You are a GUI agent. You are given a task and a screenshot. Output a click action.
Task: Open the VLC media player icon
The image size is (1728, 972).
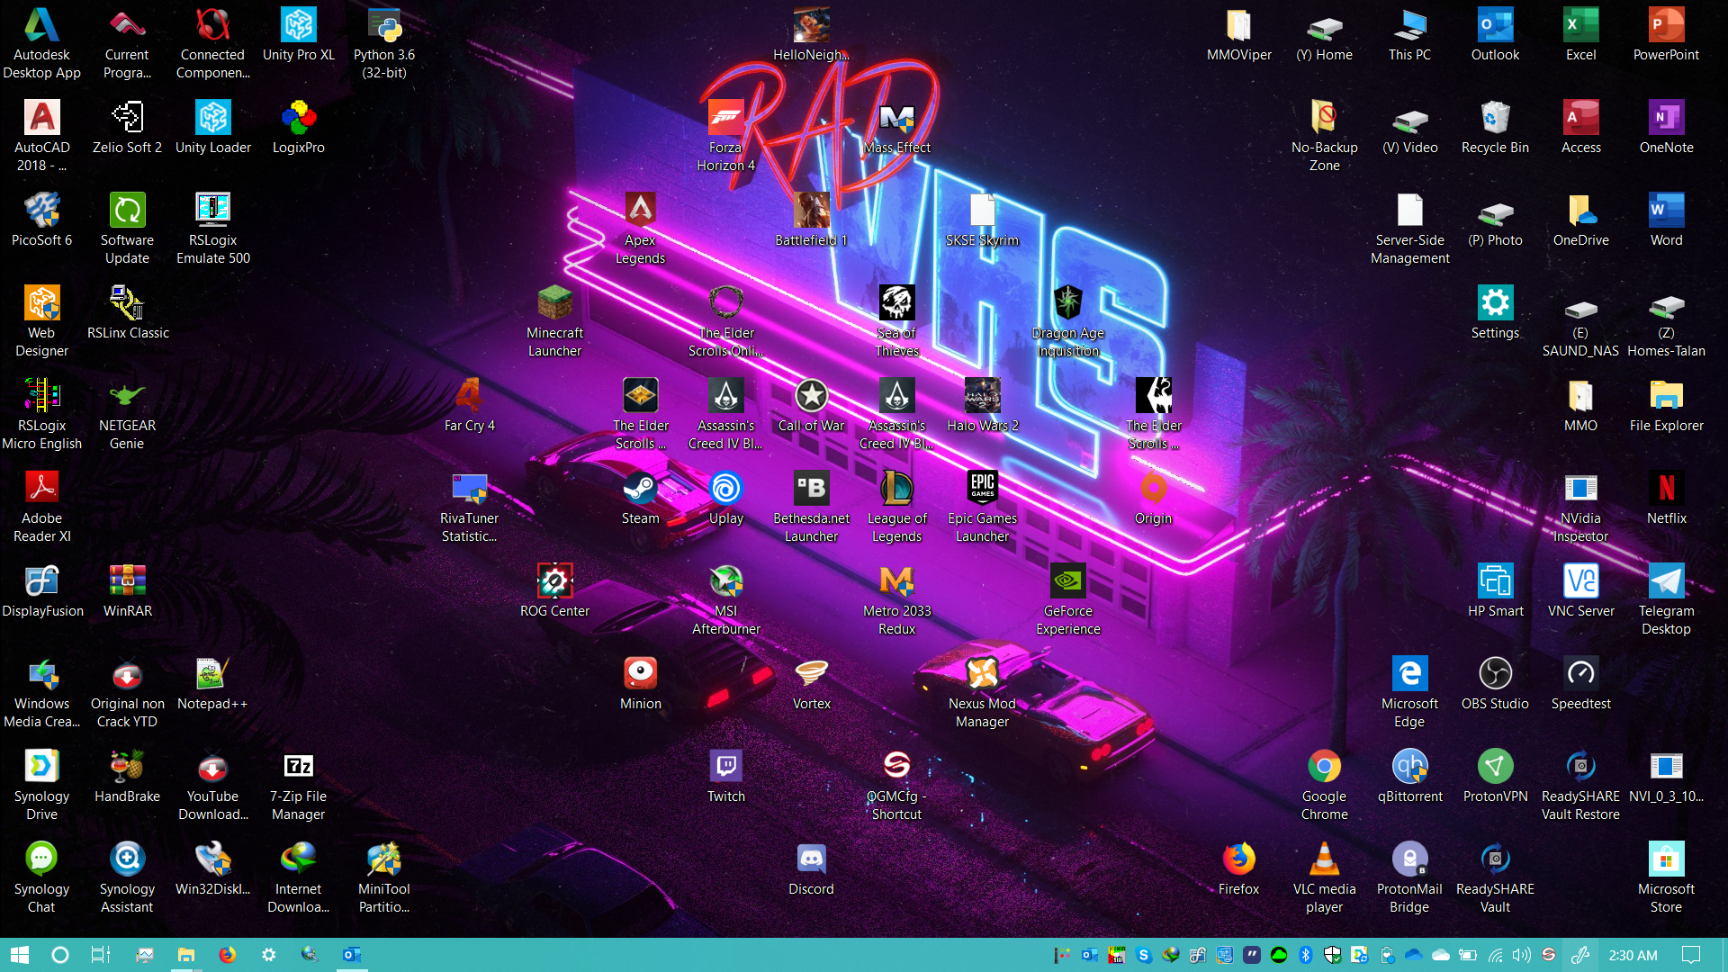click(x=1324, y=878)
